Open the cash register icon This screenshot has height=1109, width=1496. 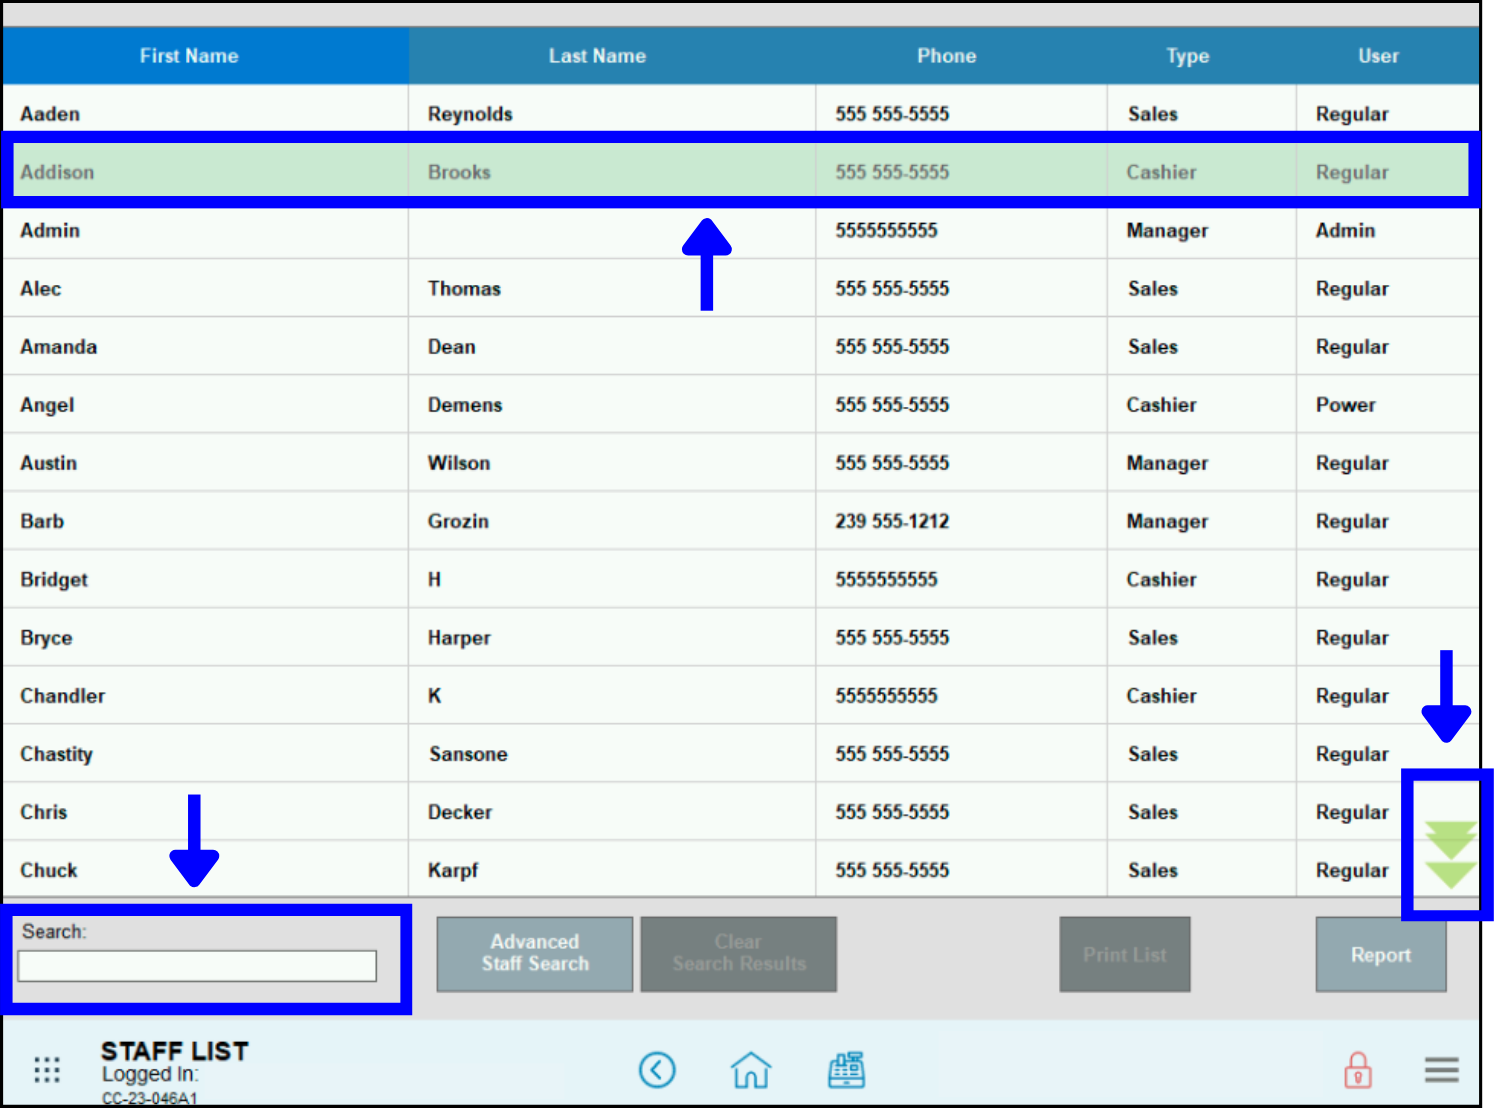point(846,1070)
